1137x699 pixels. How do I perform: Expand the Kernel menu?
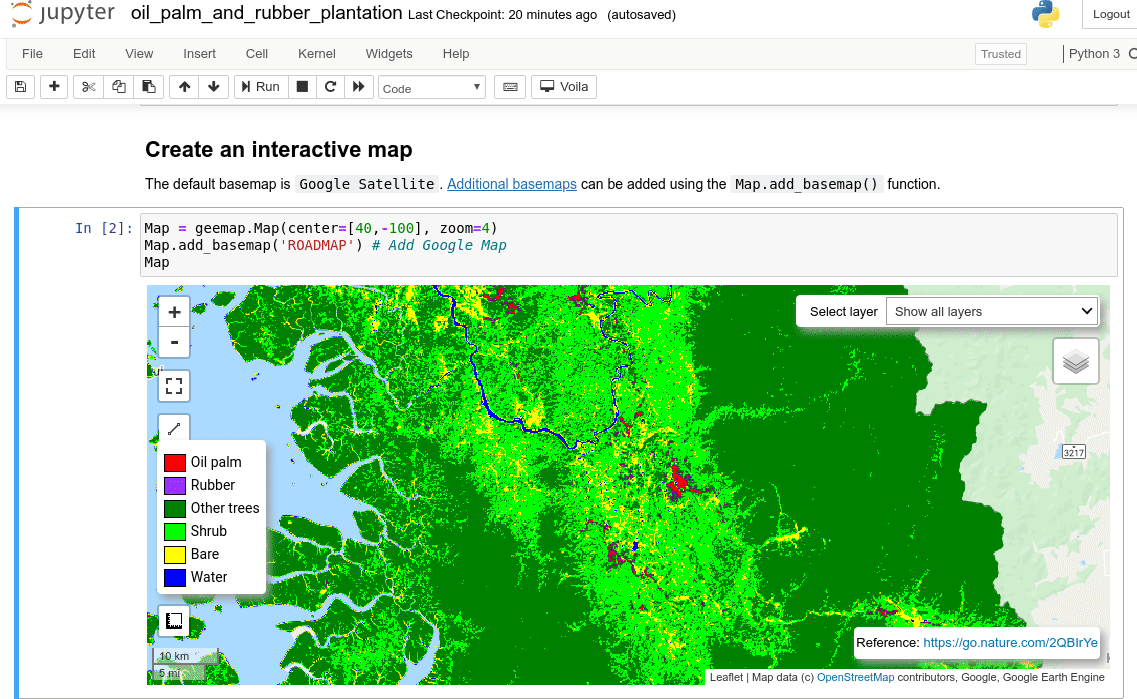(316, 53)
